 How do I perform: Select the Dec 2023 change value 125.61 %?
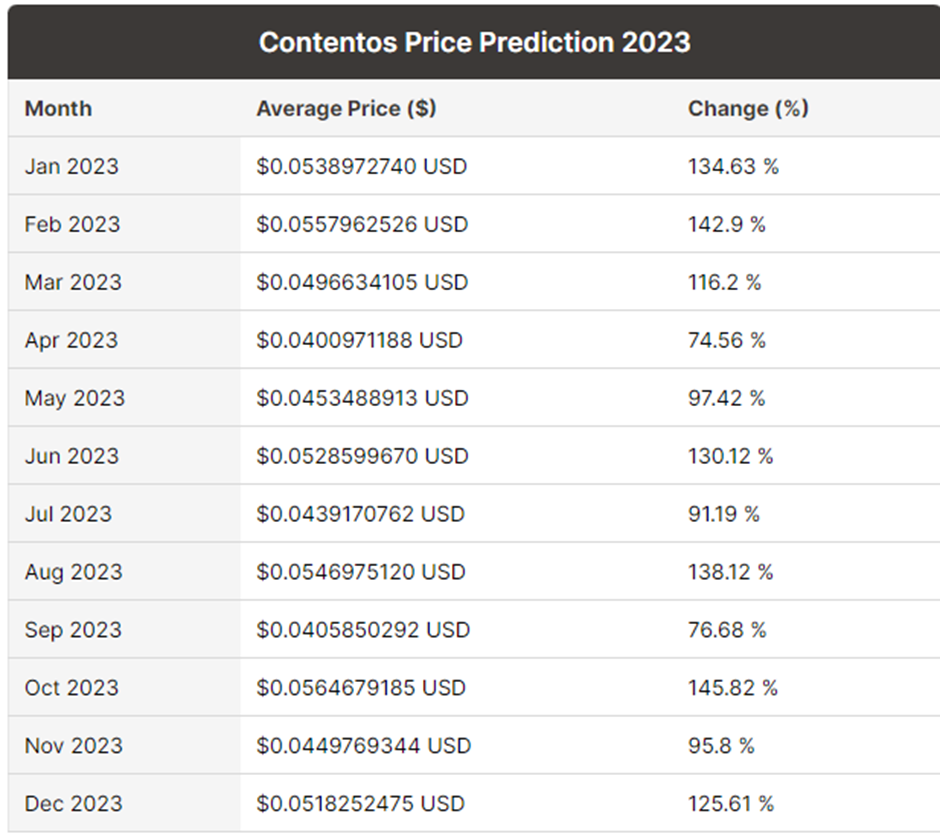[731, 804]
